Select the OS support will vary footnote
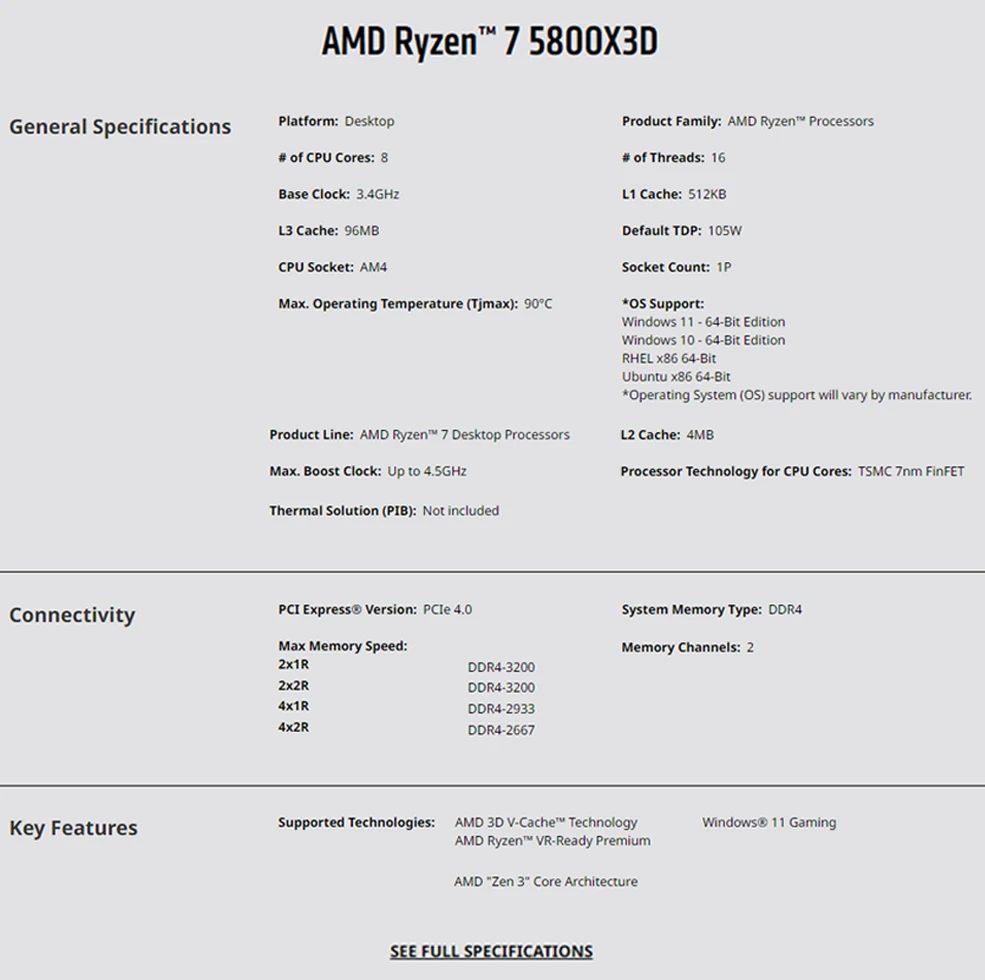The height and width of the screenshot is (980, 985). [x=797, y=395]
